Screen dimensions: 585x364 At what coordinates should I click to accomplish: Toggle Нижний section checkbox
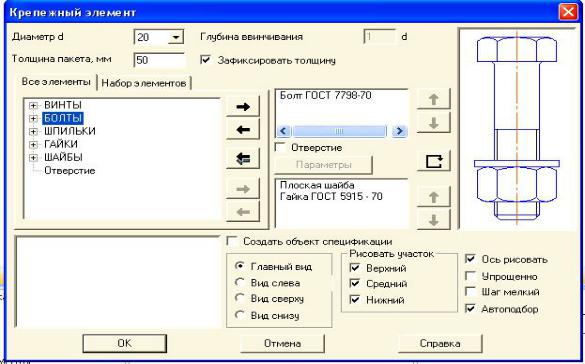pos(355,299)
